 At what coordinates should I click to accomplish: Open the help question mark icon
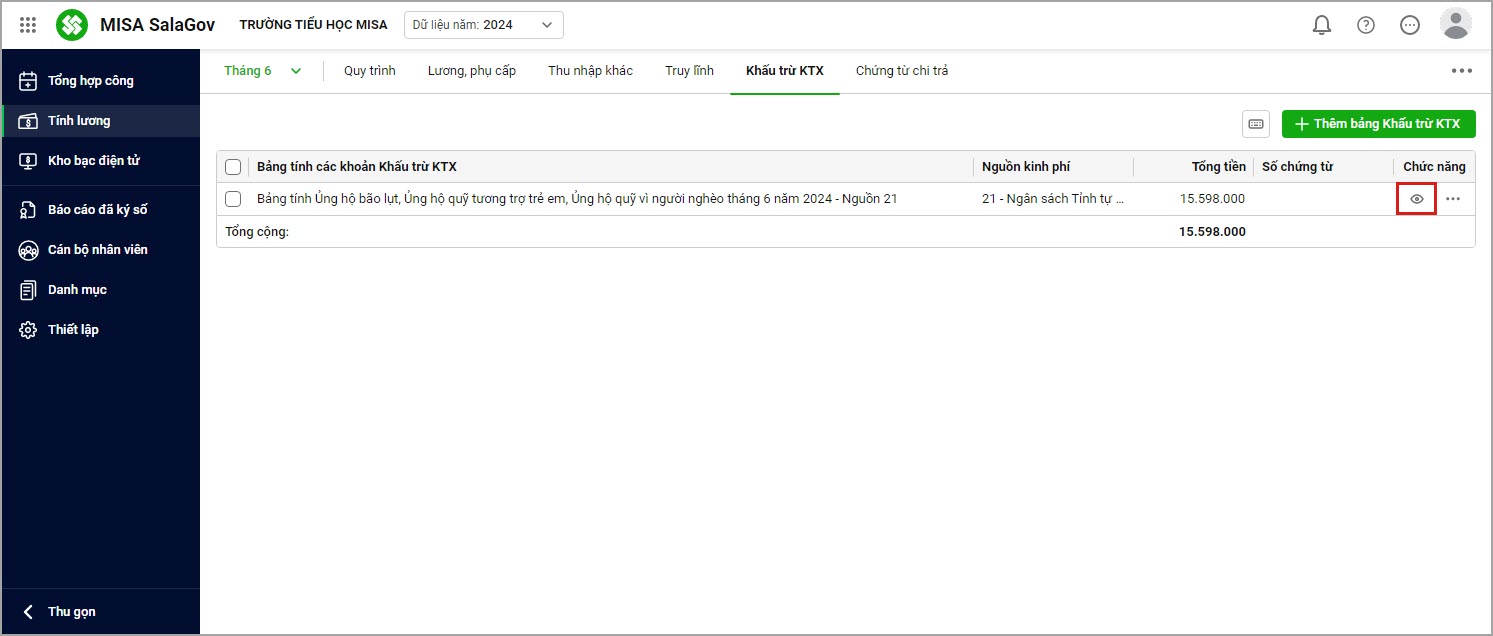pyautogui.click(x=1366, y=25)
